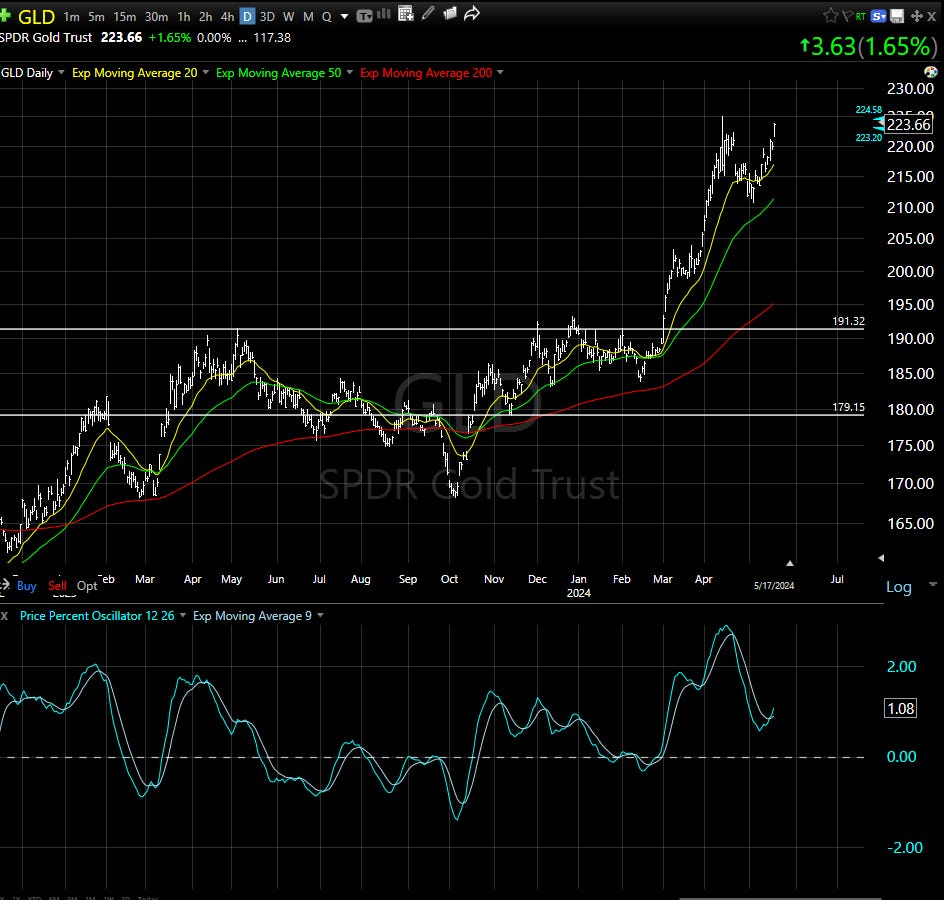Click the 191.32 horizontal line label
This screenshot has width=944, height=900.
coord(848,321)
